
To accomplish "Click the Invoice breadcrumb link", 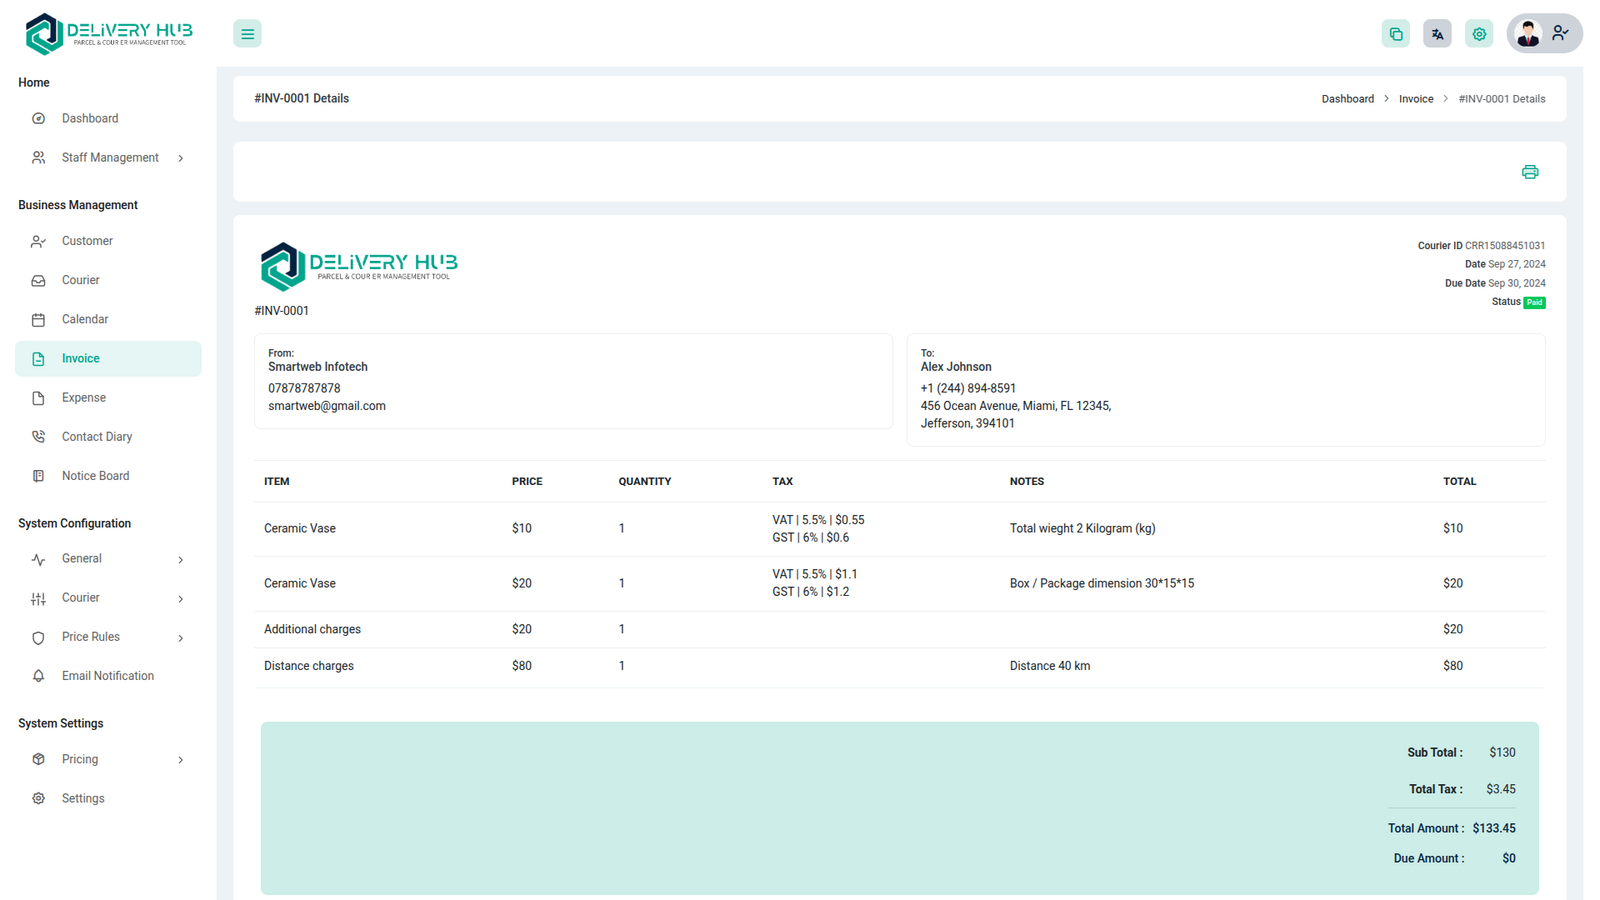I will click(1415, 99).
